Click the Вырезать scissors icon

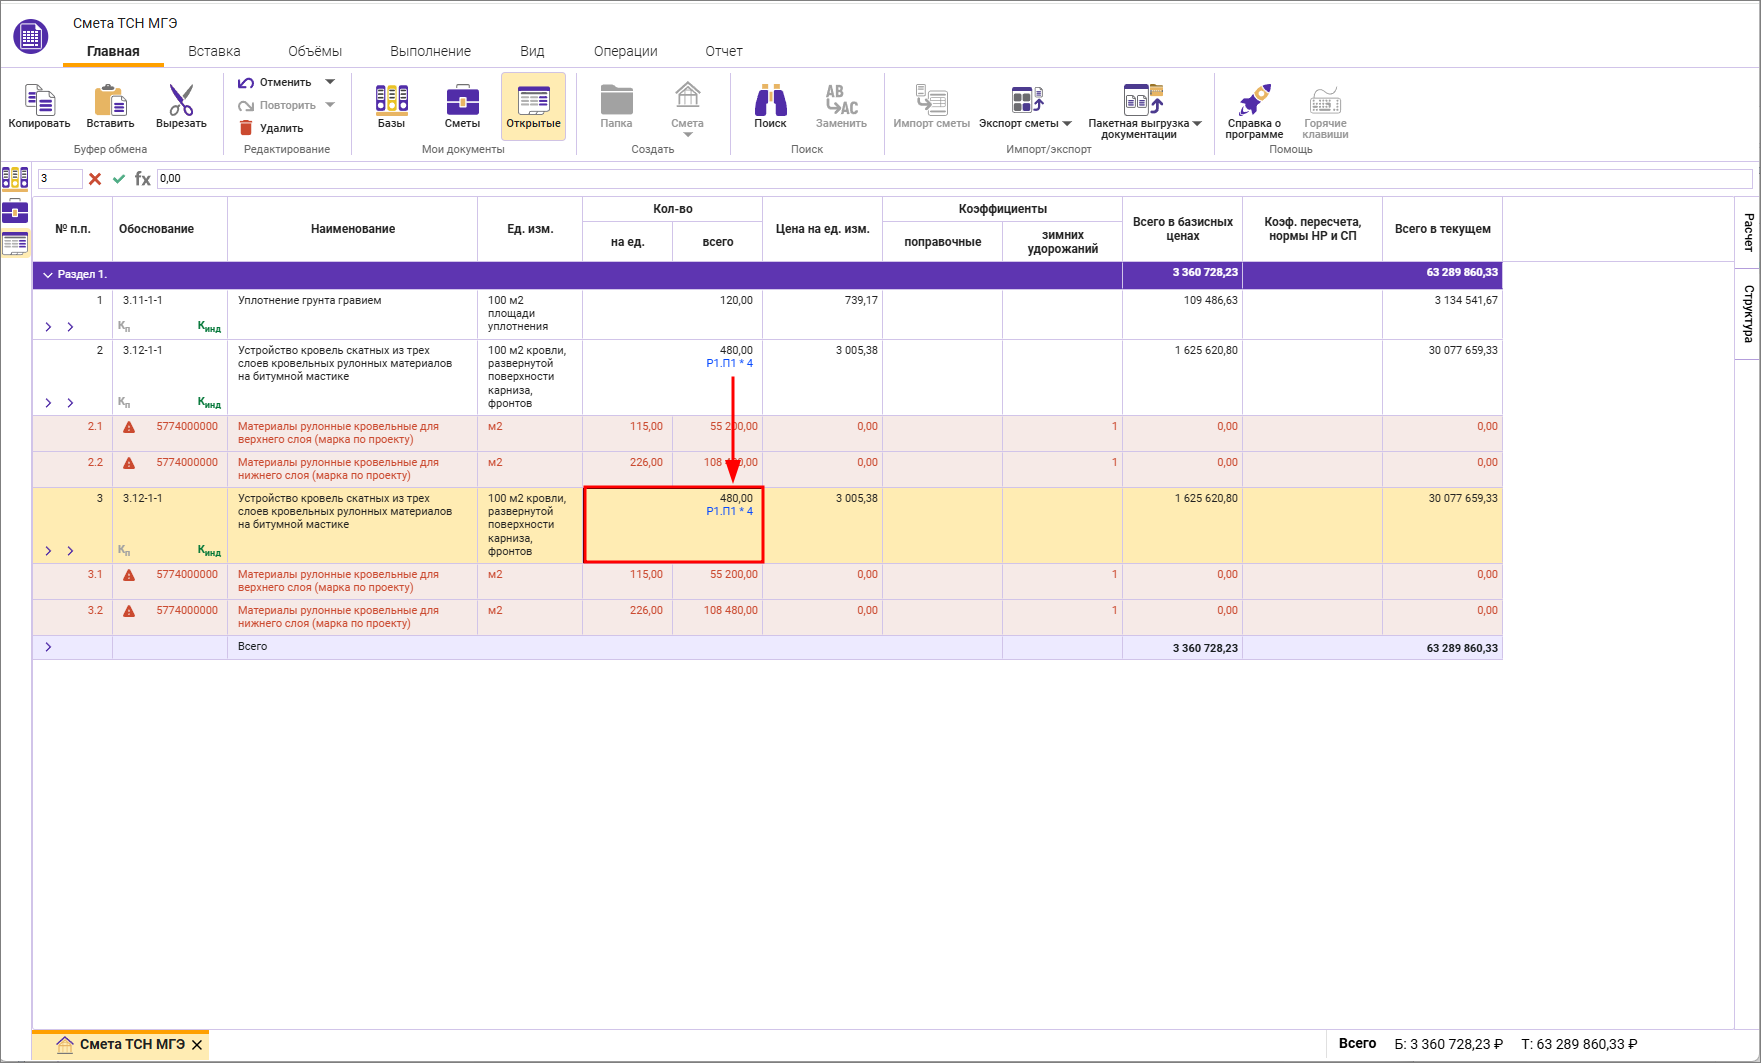(181, 101)
